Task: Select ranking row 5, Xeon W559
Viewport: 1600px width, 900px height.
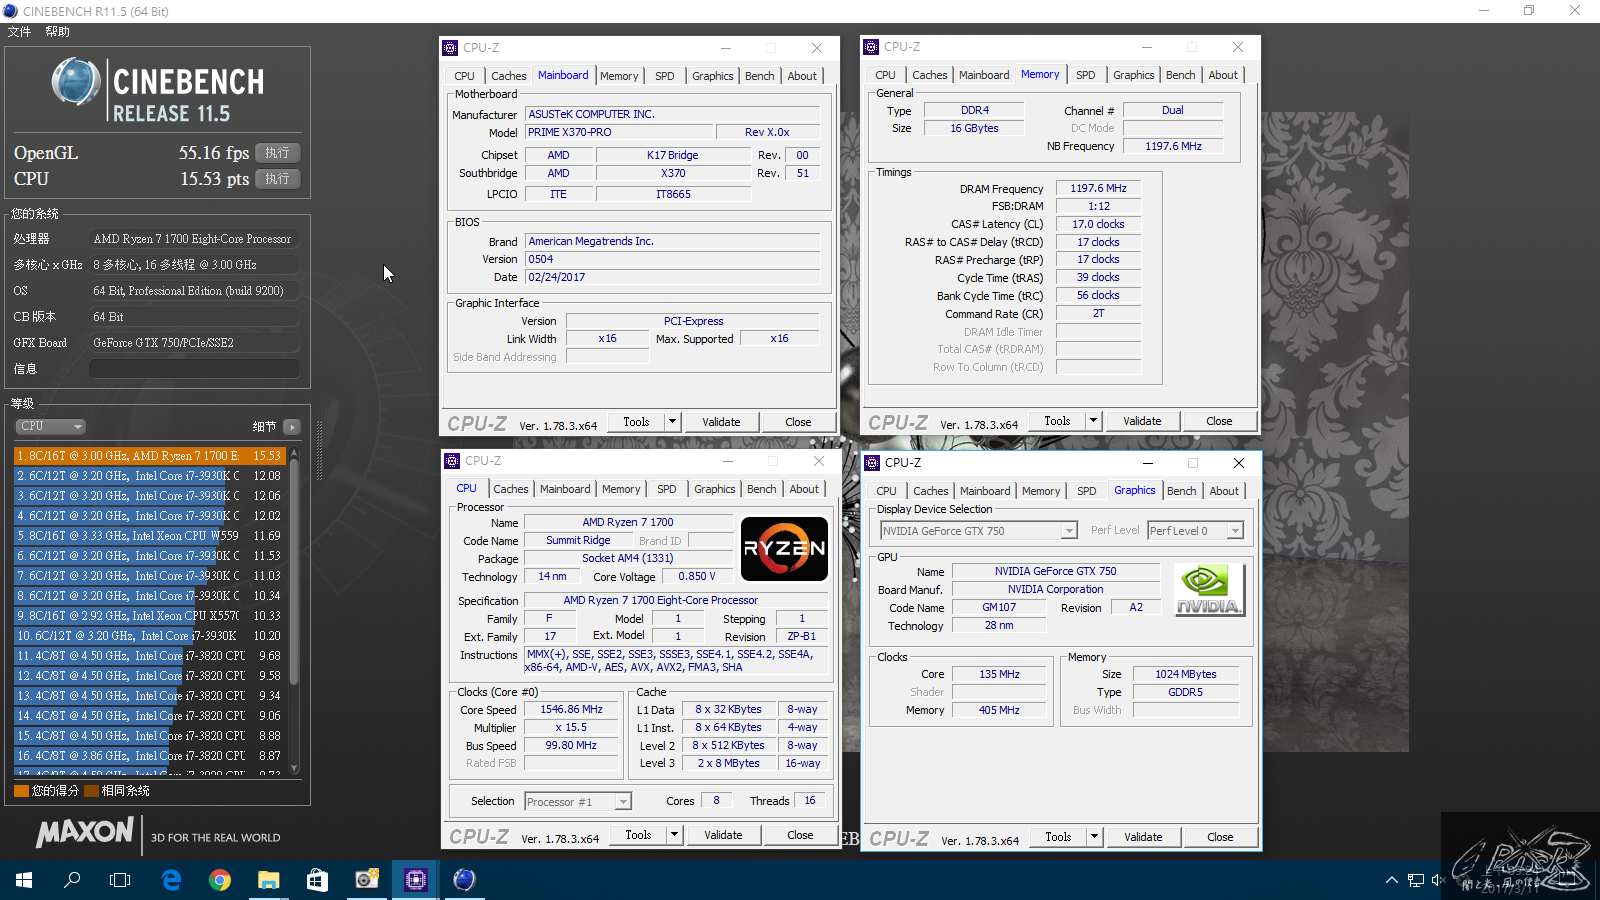Action: (x=150, y=536)
